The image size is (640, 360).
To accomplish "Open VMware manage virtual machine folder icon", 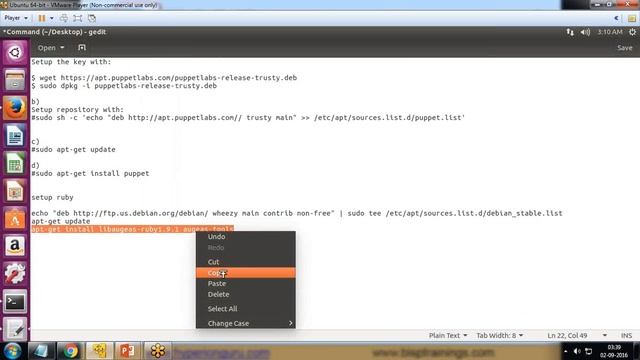I will tap(632, 18).
